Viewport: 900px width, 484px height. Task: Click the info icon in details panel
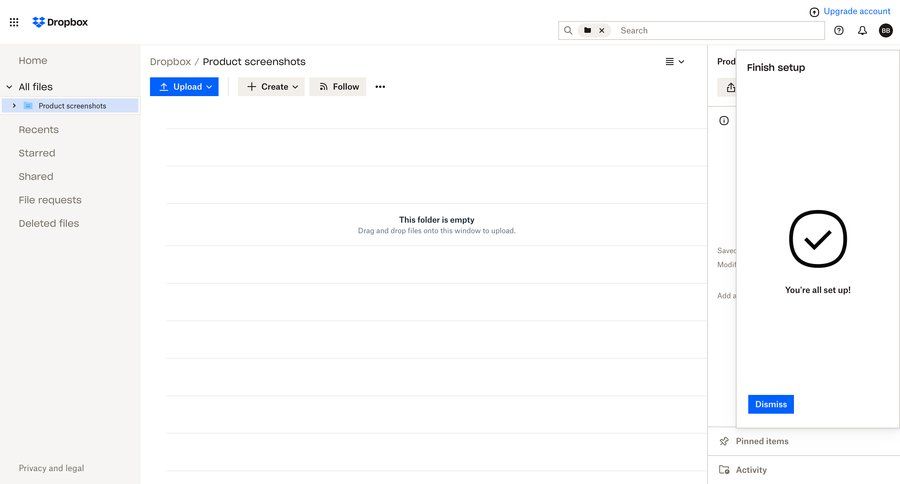pyautogui.click(x=724, y=121)
